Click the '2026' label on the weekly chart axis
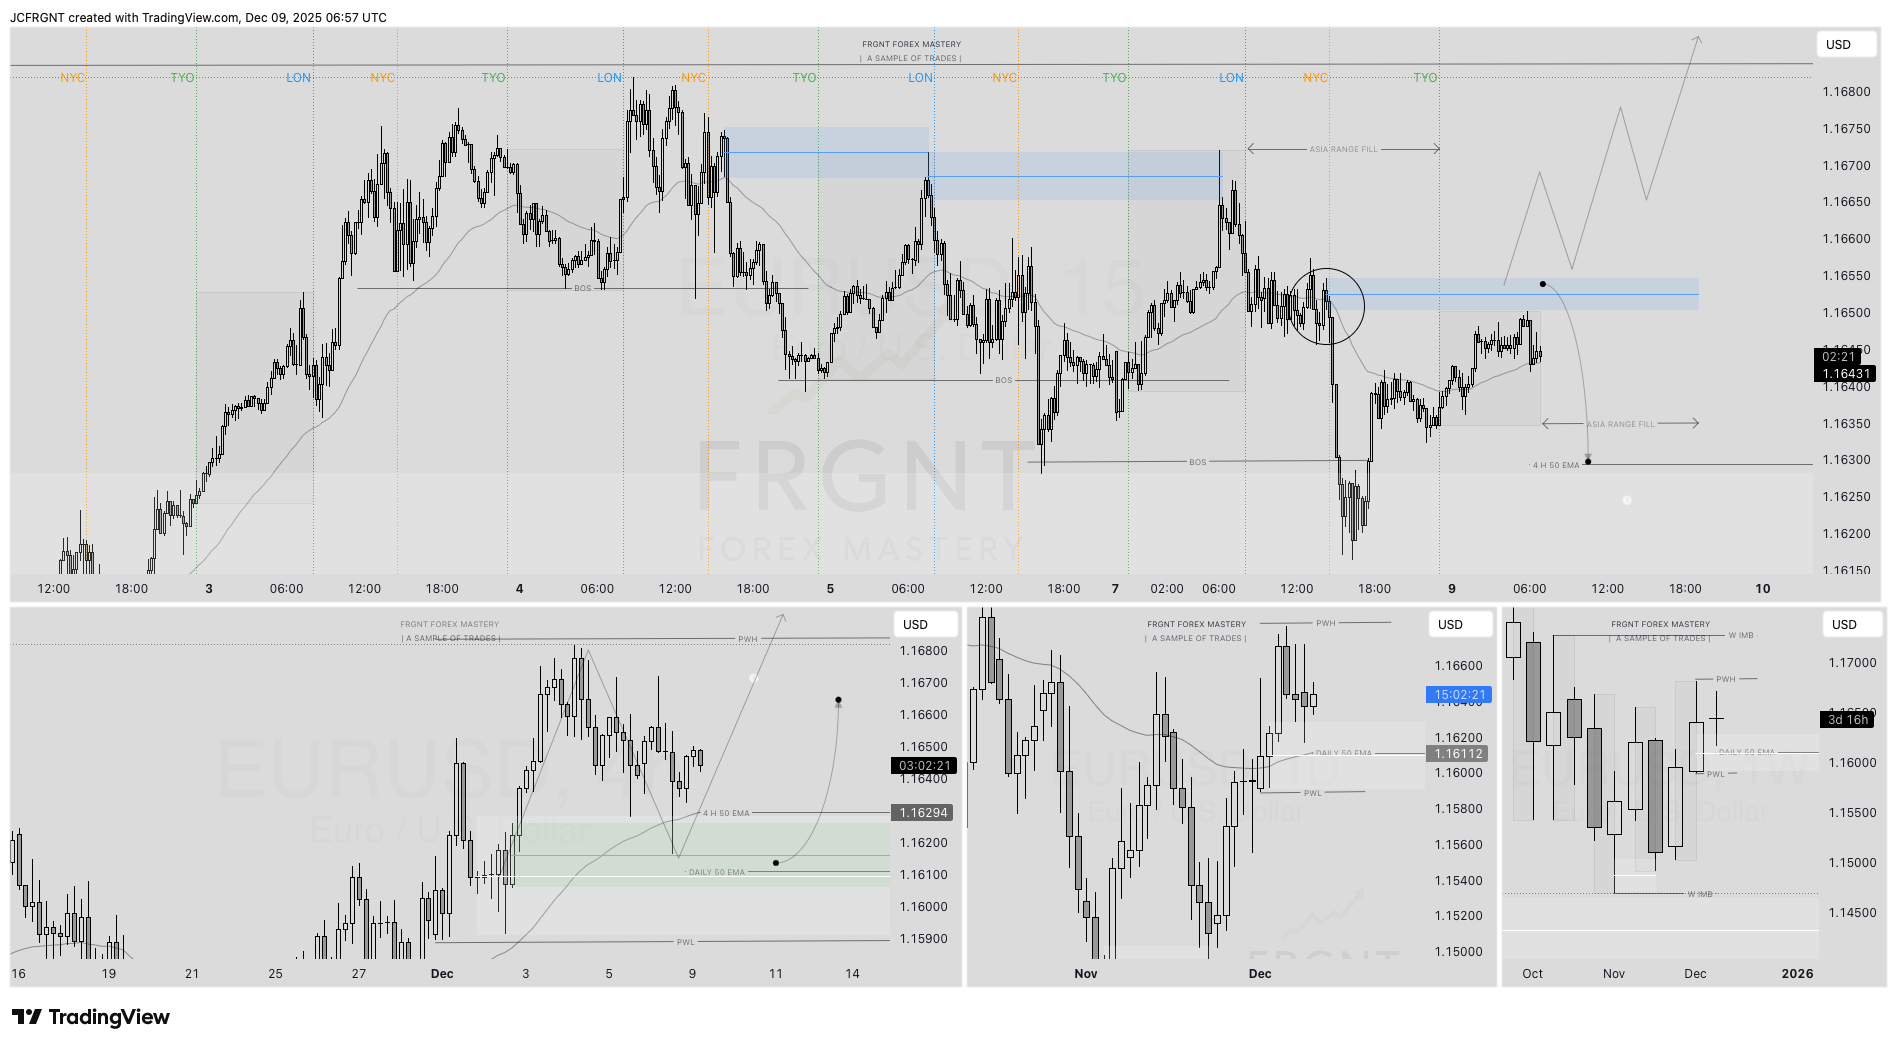The height and width of the screenshot is (1047, 1897). pyautogui.click(x=1797, y=974)
